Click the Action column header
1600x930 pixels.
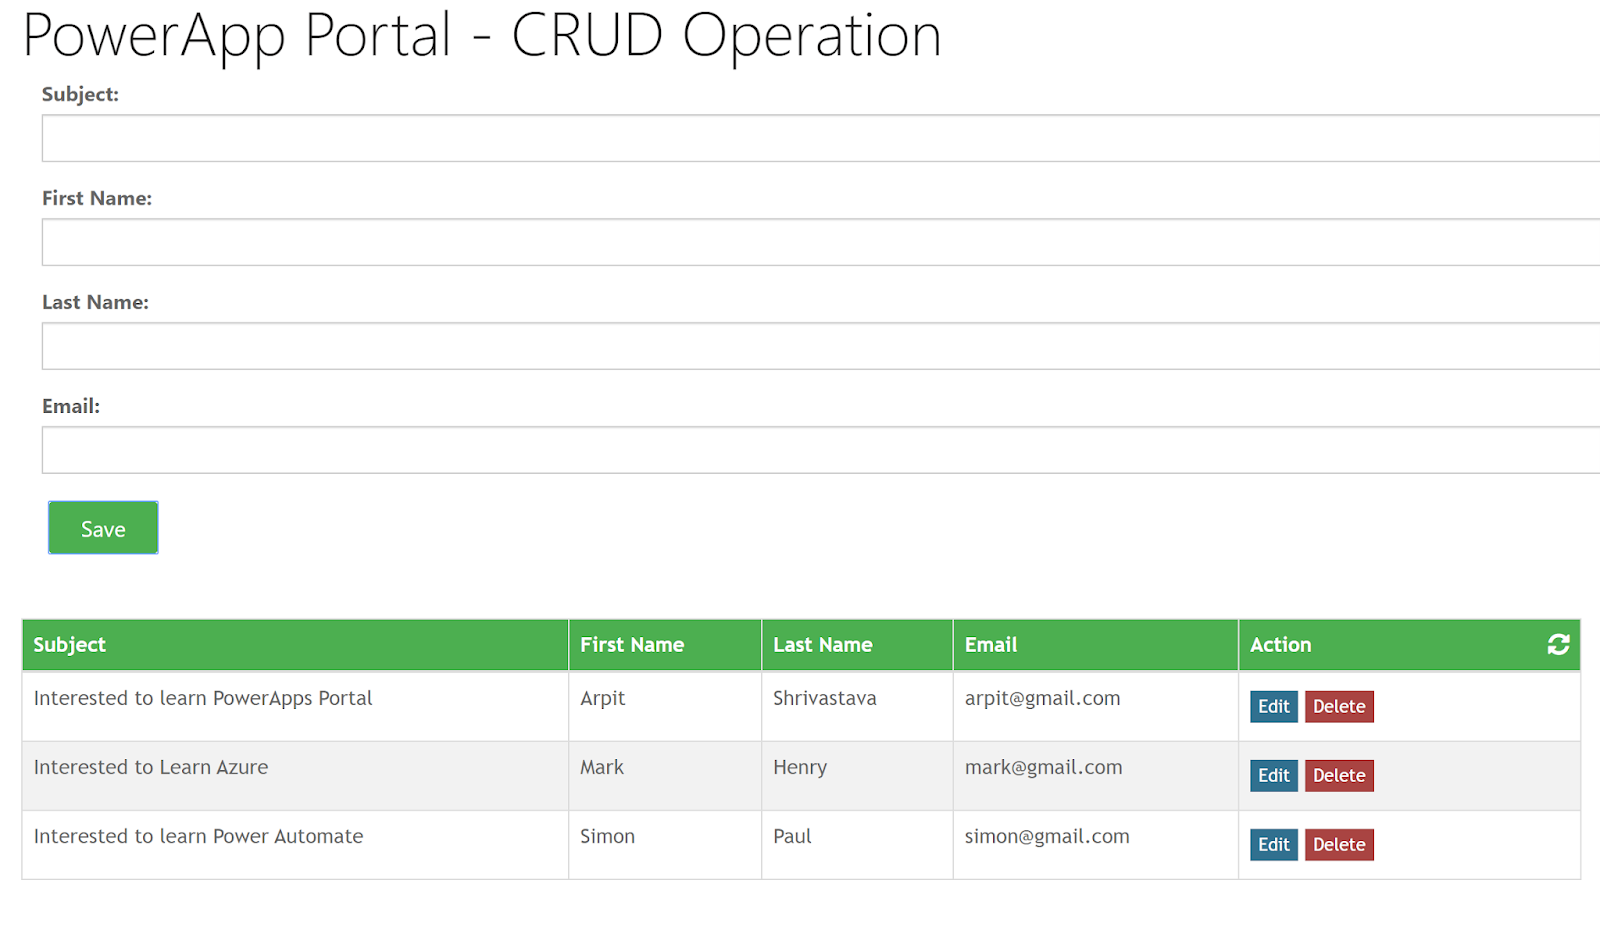point(1409,645)
